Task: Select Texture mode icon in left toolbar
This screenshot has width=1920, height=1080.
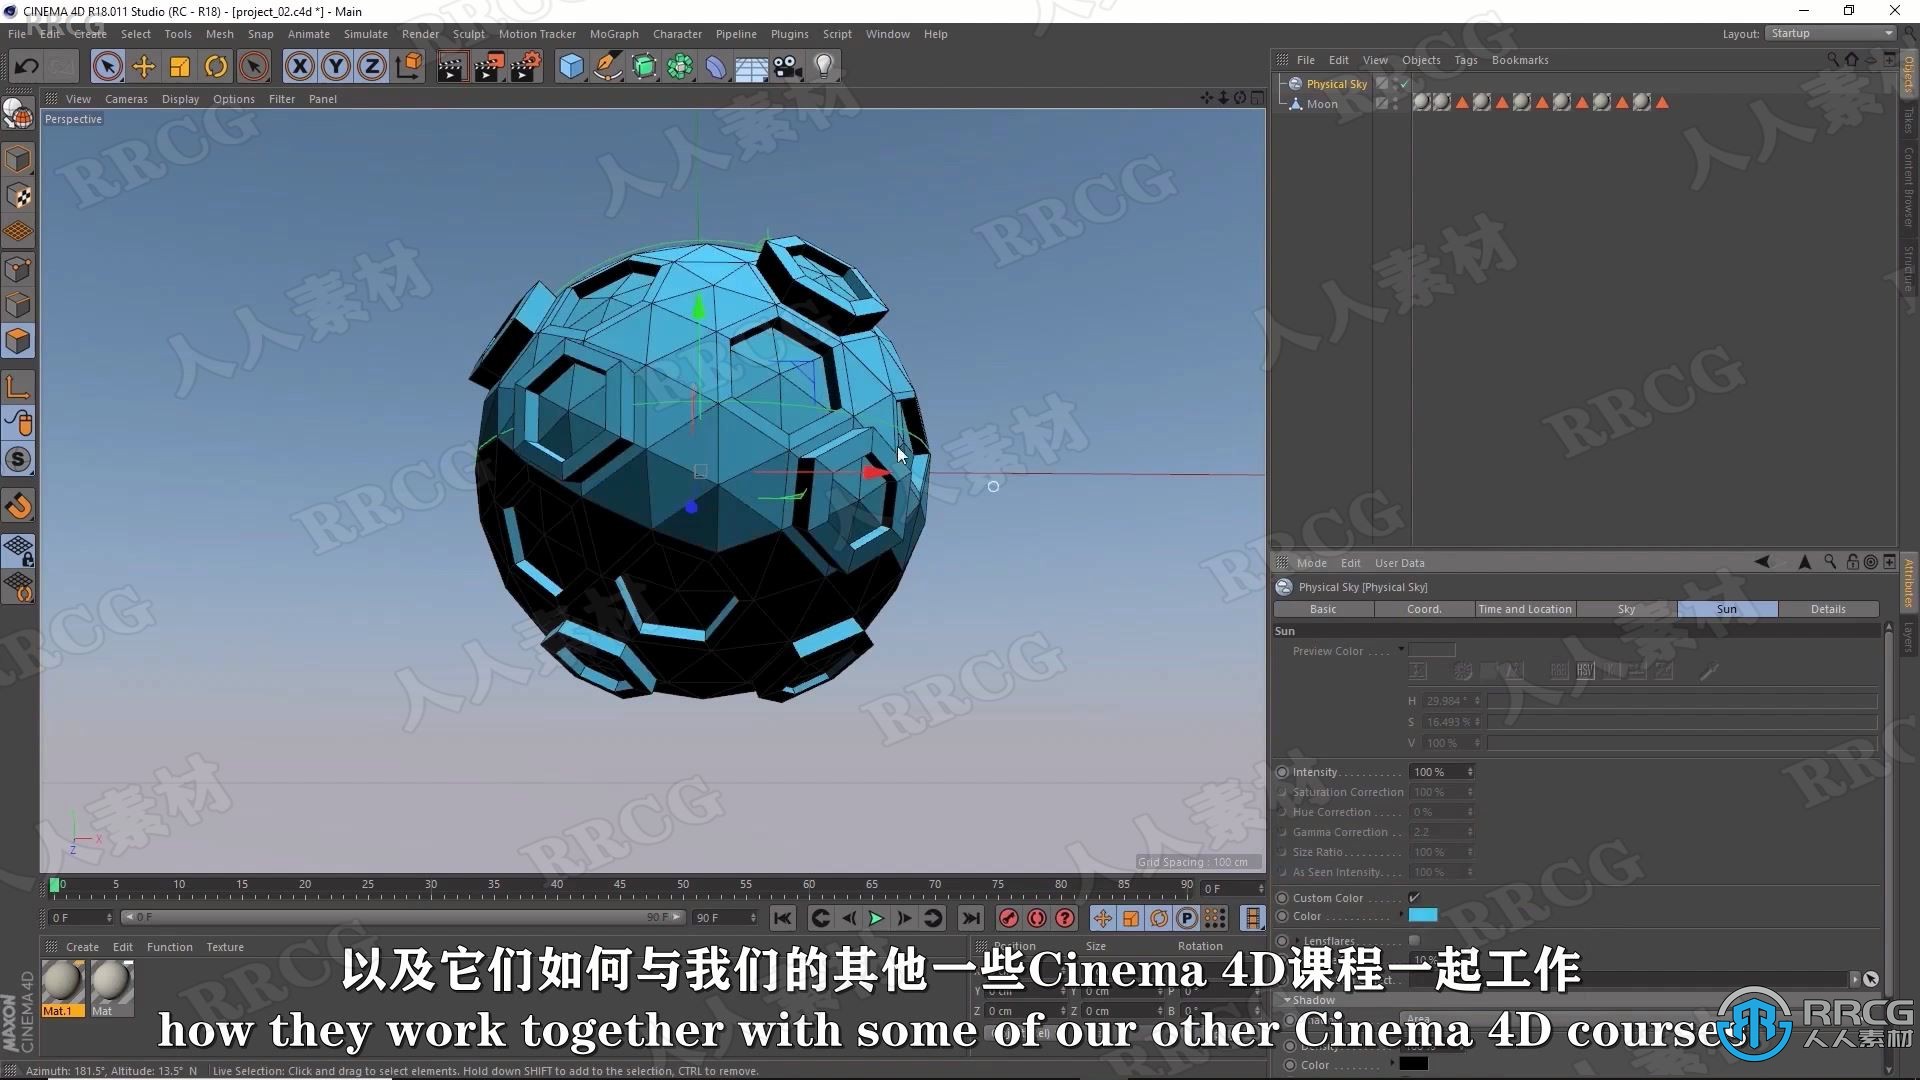Action: pos(18,196)
